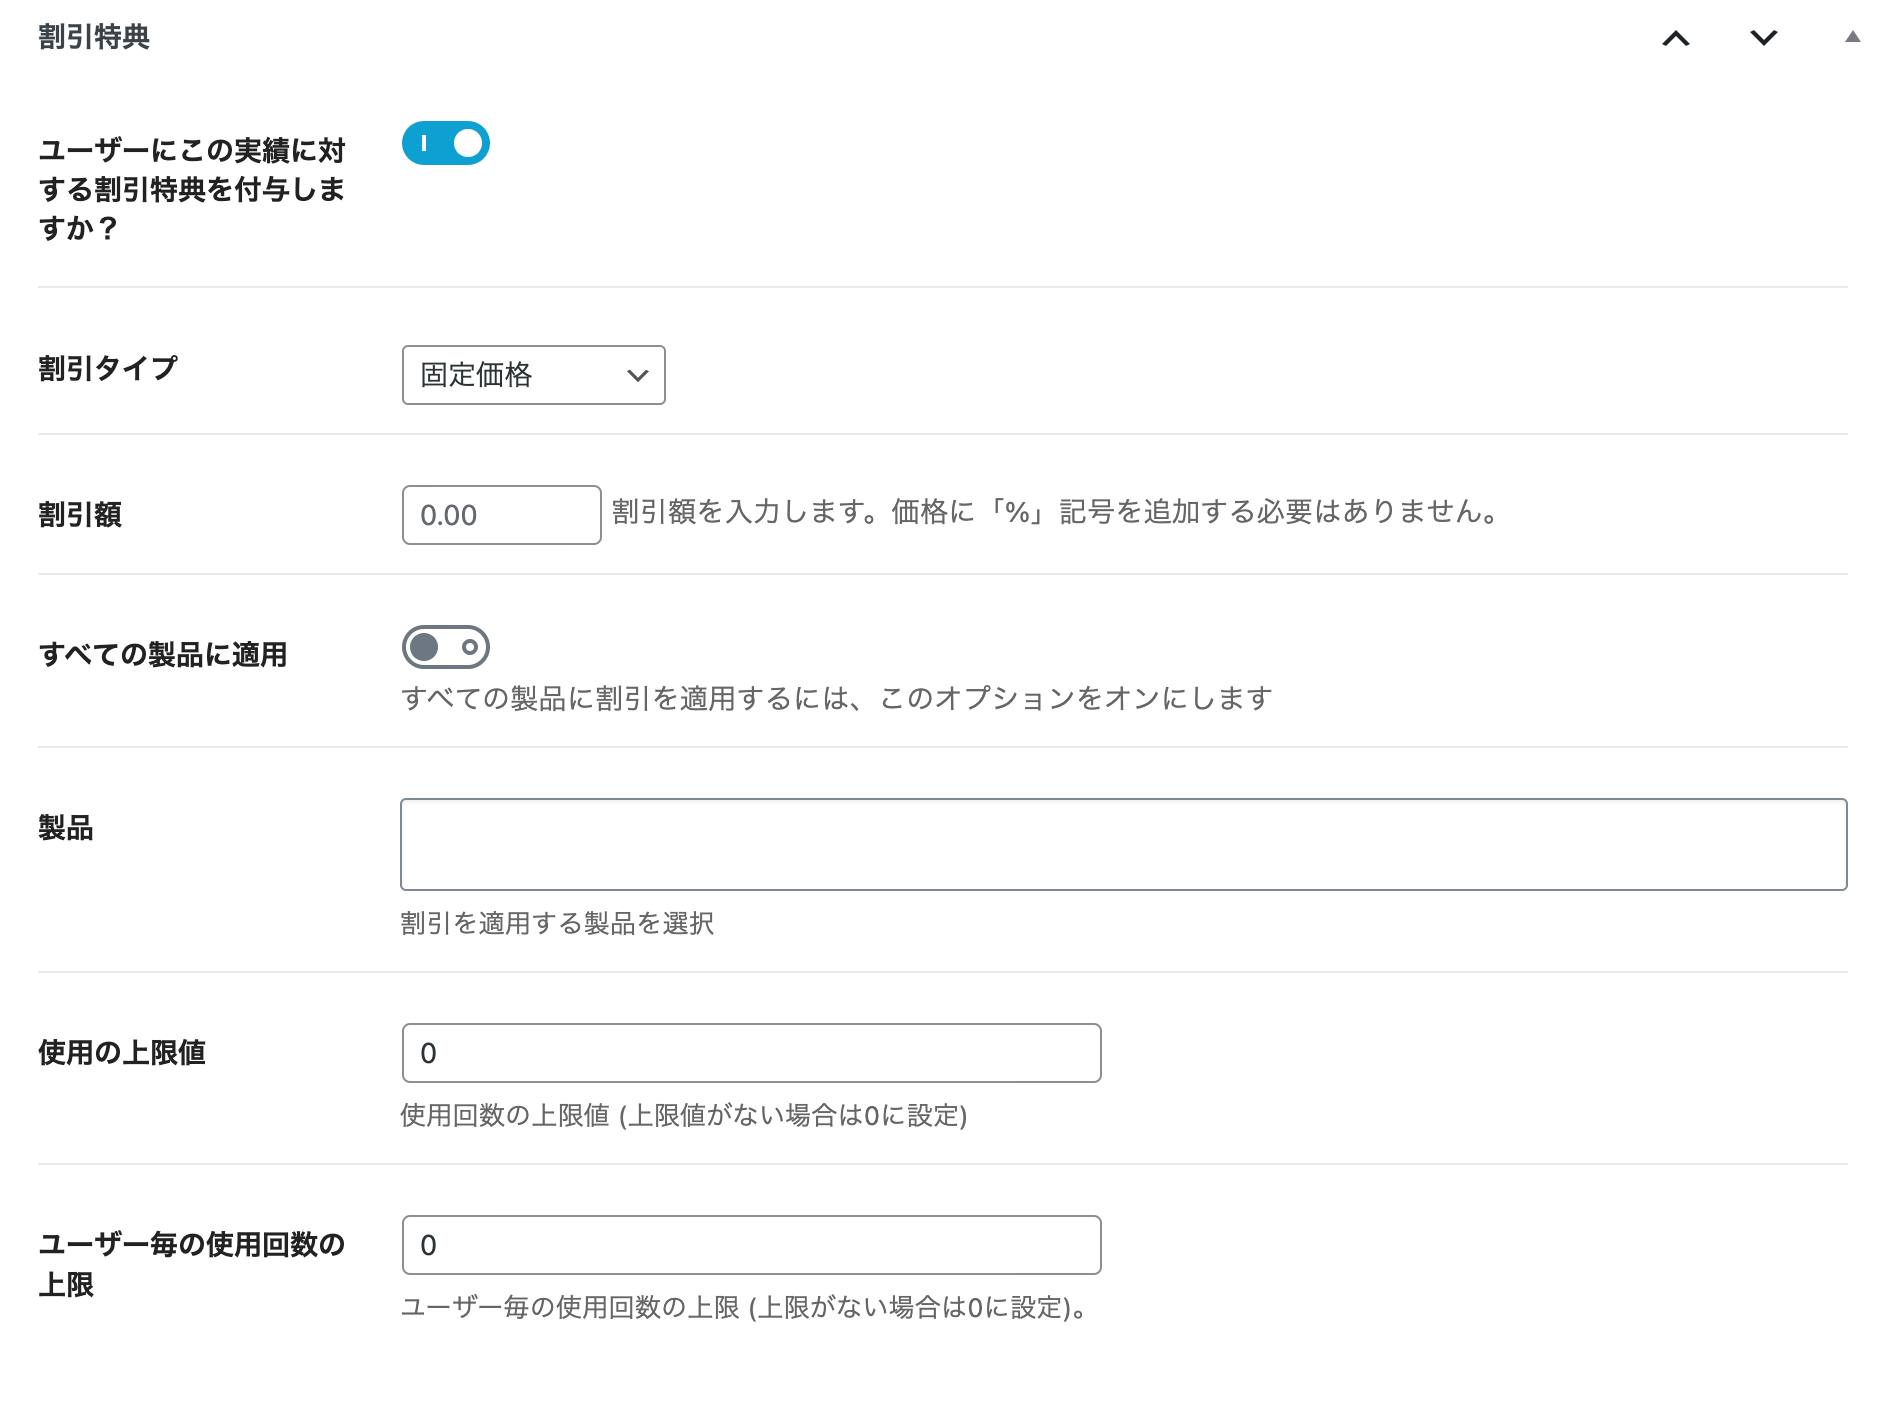Open the 割引タイプ dropdown showing 固定価格

coord(533,375)
